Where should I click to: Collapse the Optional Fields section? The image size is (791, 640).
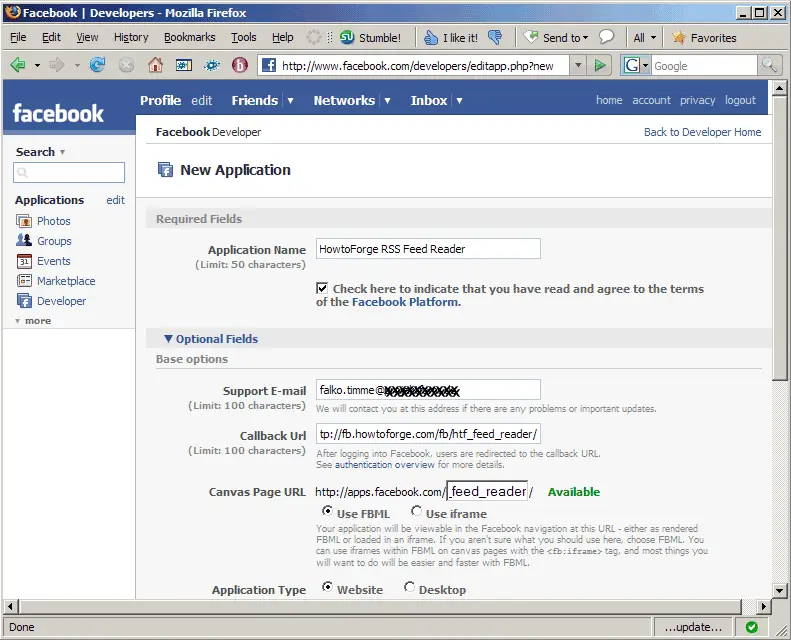point(211,339)
